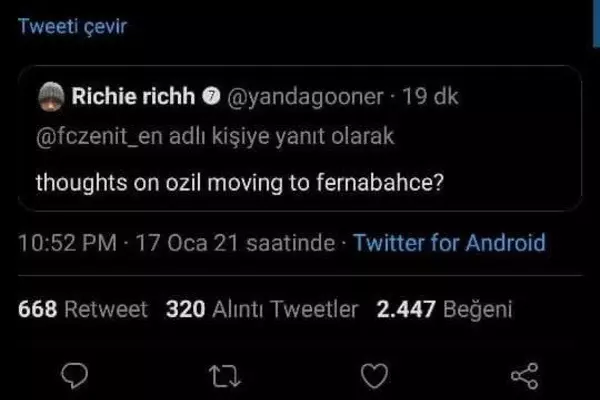The height and width of the screenshot is (400, 600).
Task: Show the 320 Alıntı Tweetler list
Action: [x=262, y=310]
